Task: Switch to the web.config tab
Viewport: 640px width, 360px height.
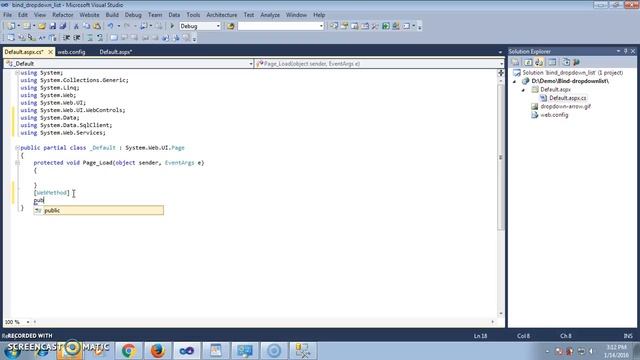Action: [71, 52]
